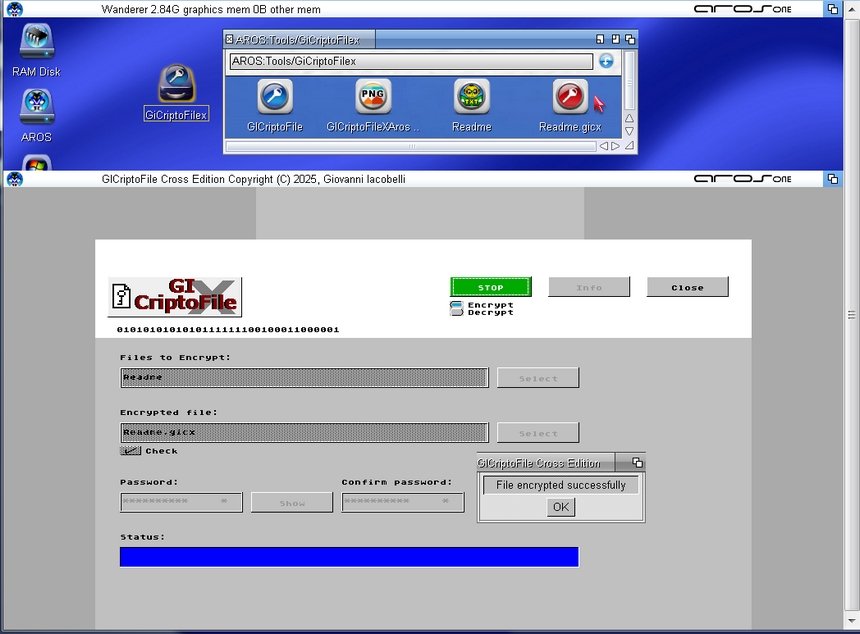Click the "File encrypted successfully" message text
860x634 pixels.
pyautogui.click(x=561, y=485)
